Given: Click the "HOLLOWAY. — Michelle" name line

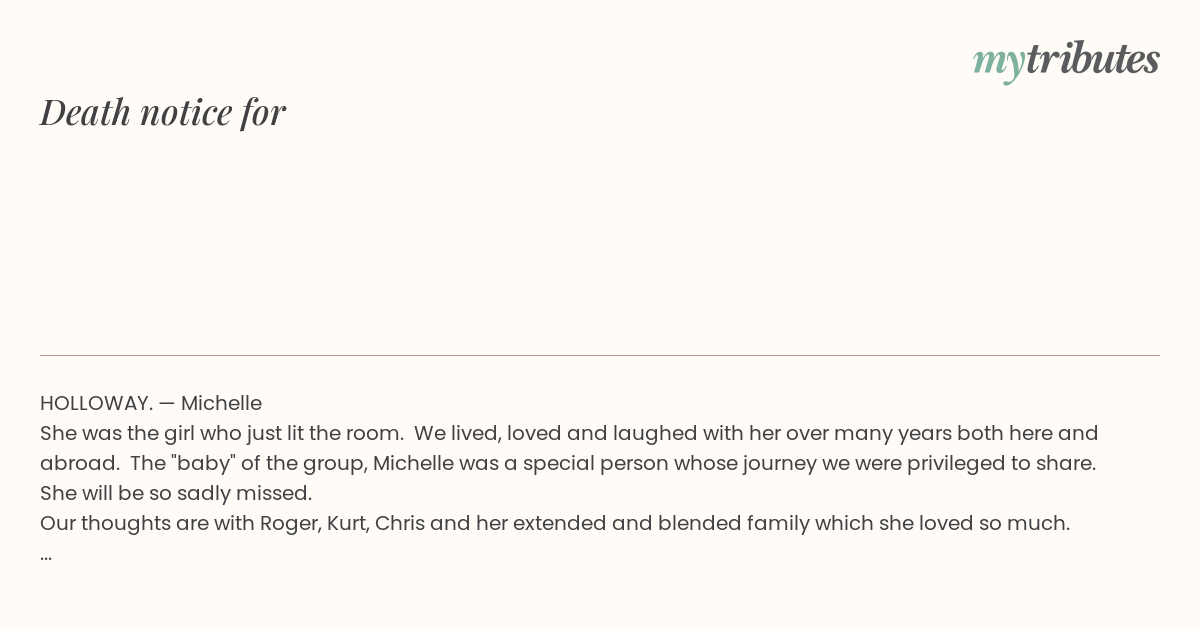Looking at the screenshot, I should tap(151, 403).
